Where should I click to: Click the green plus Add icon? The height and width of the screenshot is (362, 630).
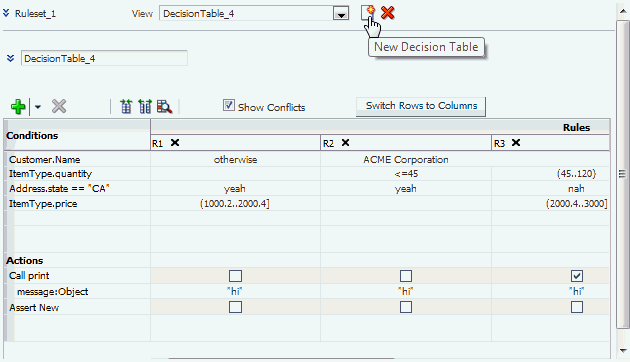18,106
